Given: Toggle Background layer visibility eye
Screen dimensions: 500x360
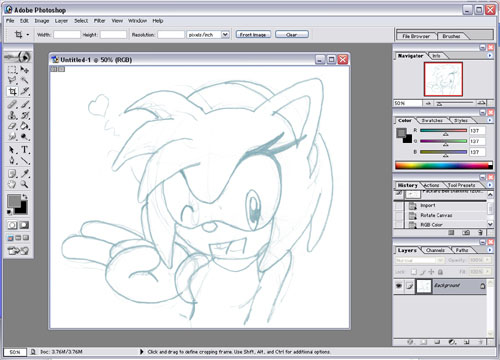Looking at the screenshot, I should tap(399, 286).
